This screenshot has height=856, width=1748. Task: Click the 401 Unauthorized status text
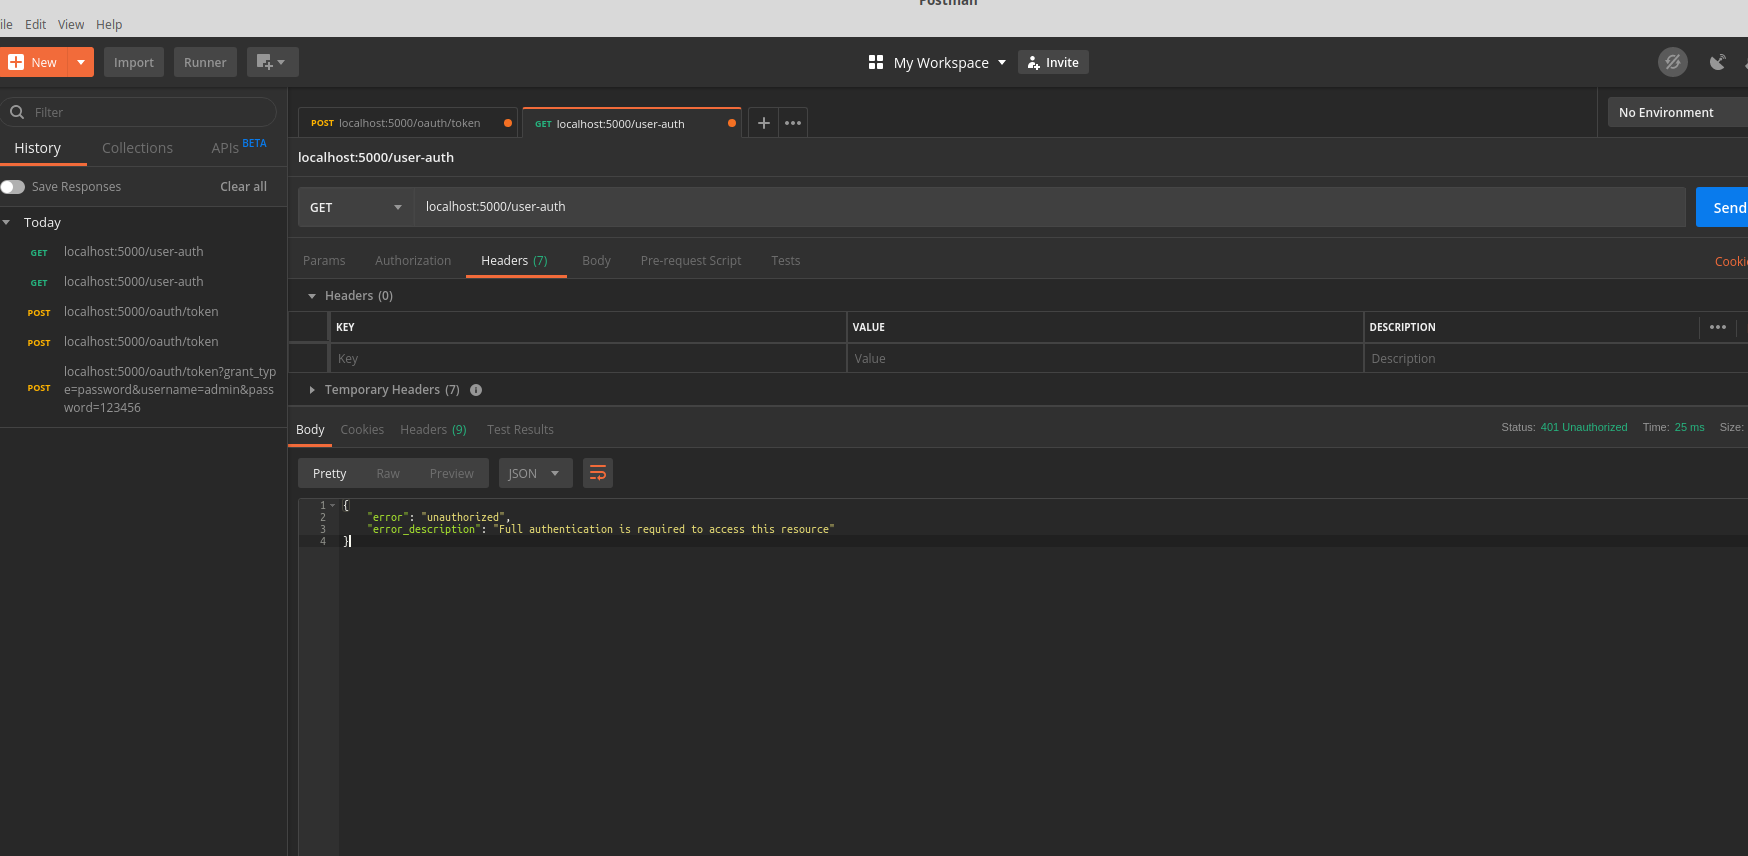pyautogui.click(x=1584, y=427)
